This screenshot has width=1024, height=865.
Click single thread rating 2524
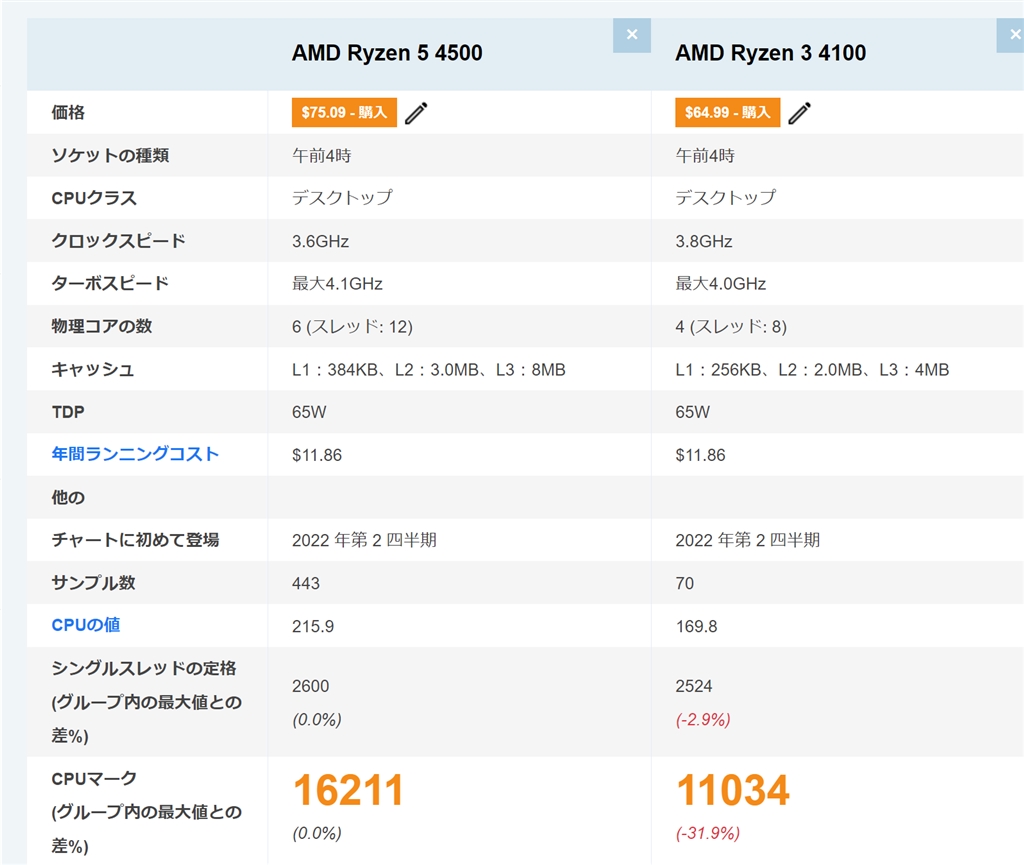click(694, 686)
